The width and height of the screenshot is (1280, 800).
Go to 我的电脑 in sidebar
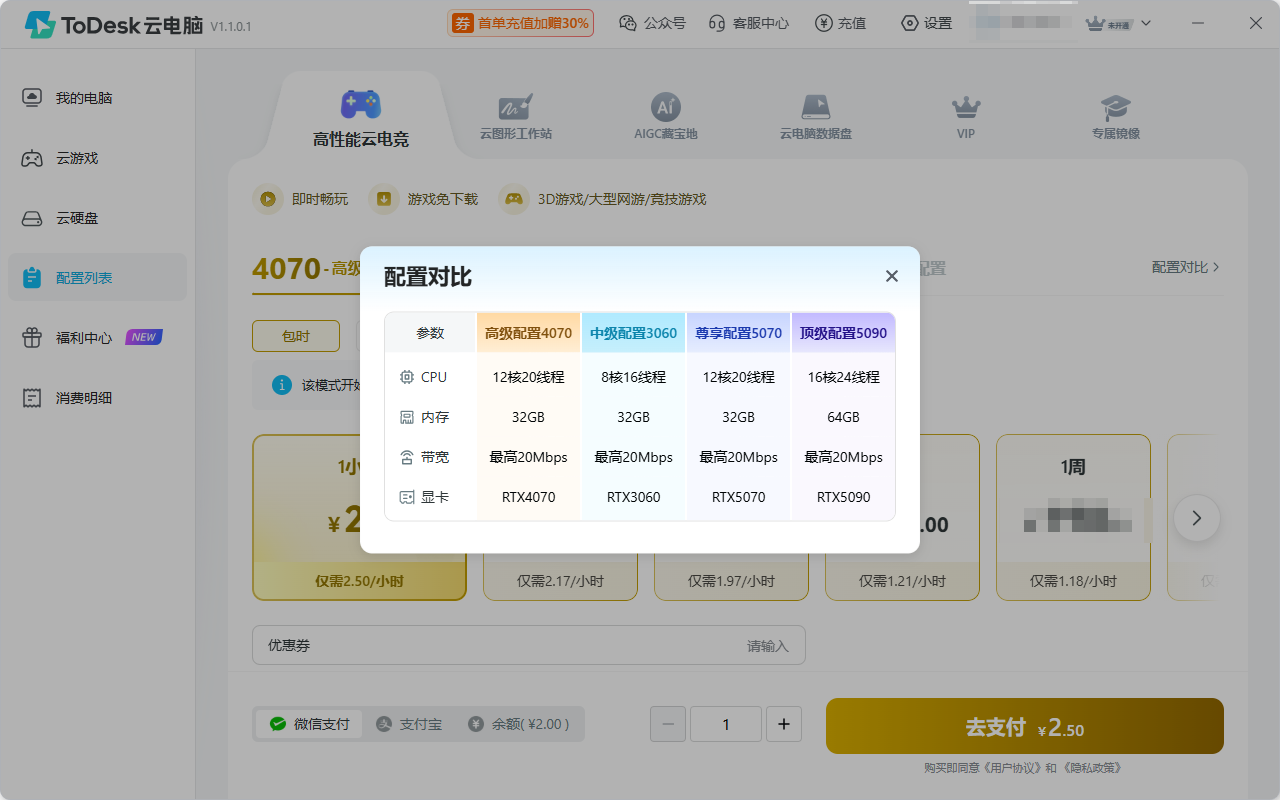(x=97, y=98)
